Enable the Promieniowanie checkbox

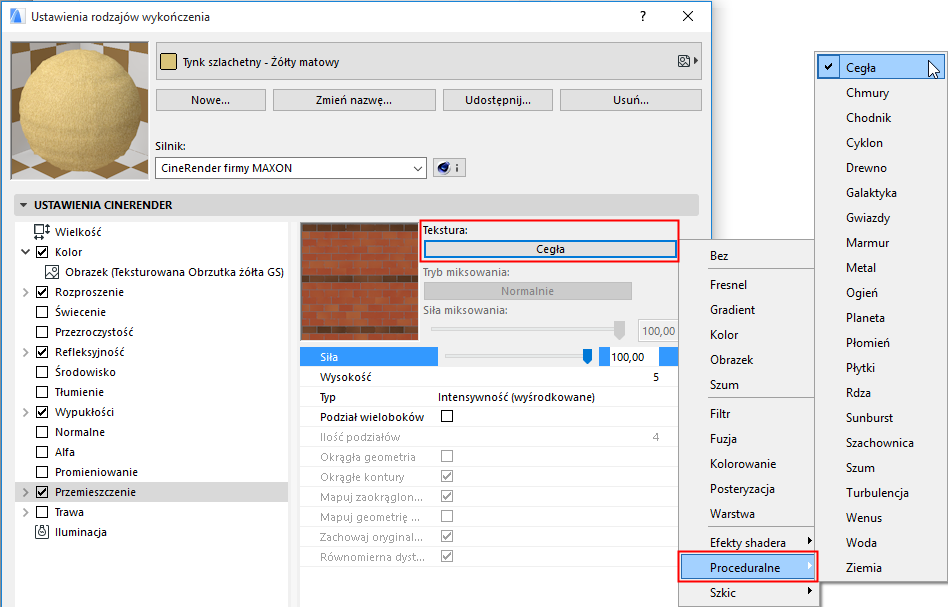(42, 472)
